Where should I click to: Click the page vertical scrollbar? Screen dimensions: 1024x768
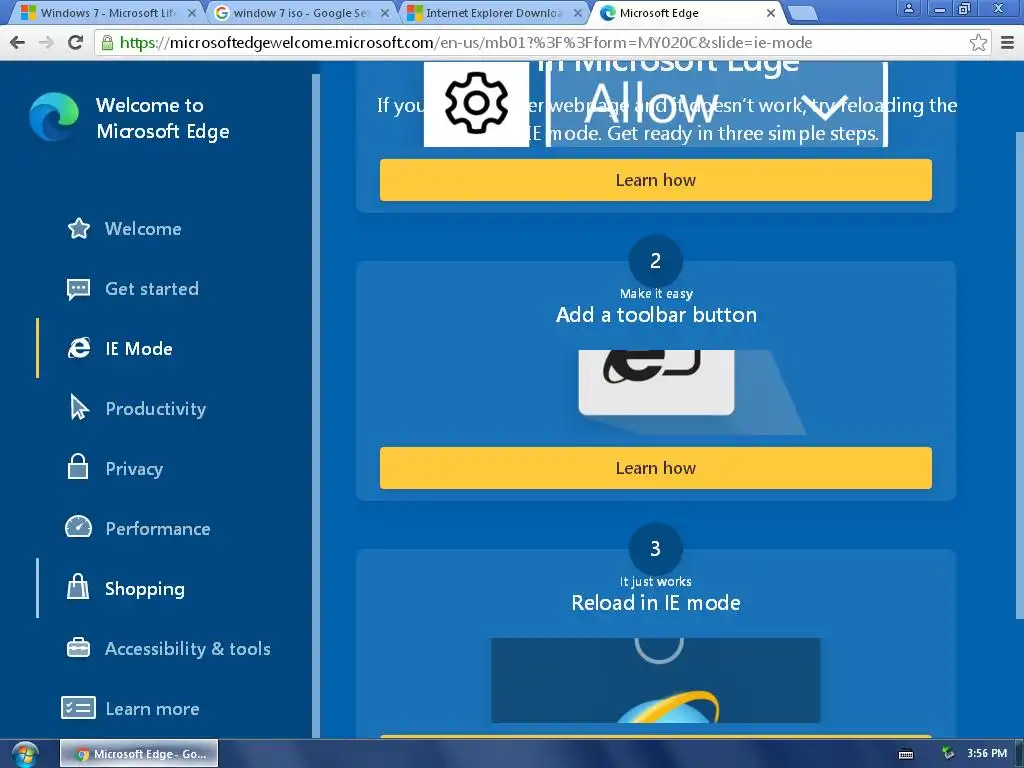(x=1019, y=375)
